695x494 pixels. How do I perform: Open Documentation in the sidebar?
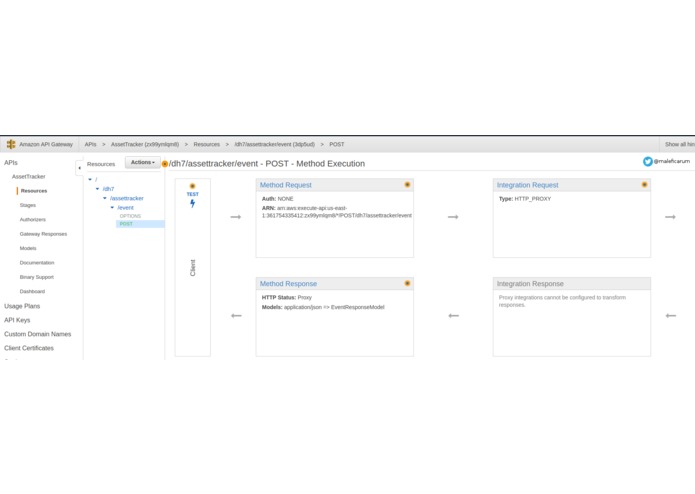point(37,263)
